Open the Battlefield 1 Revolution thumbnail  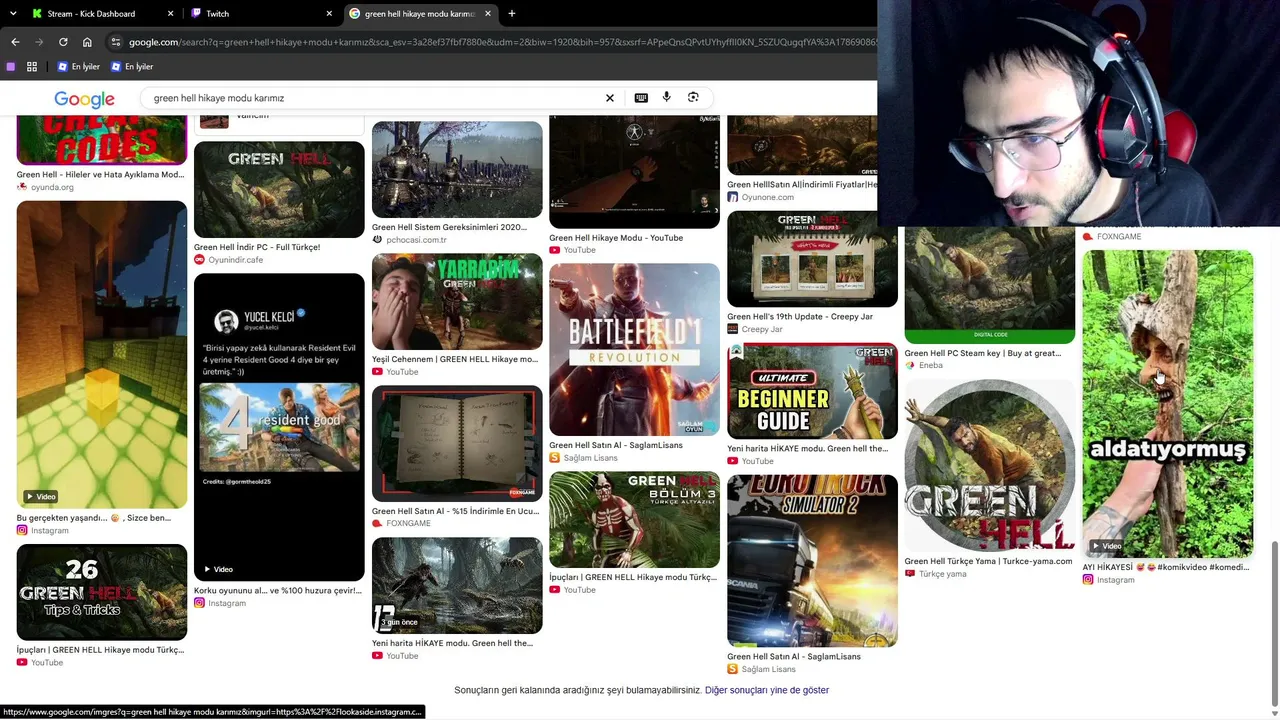coord(634,349)
